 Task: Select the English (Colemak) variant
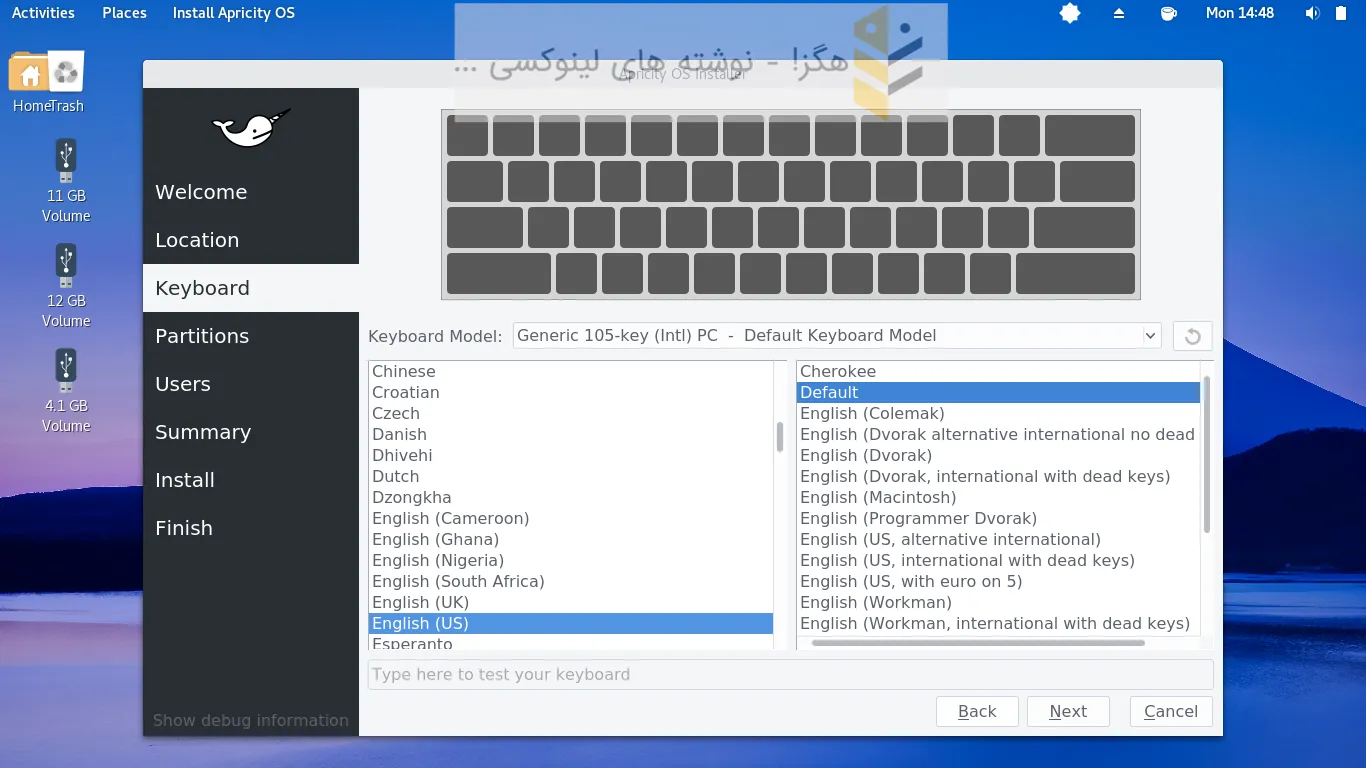click(998, 413)
